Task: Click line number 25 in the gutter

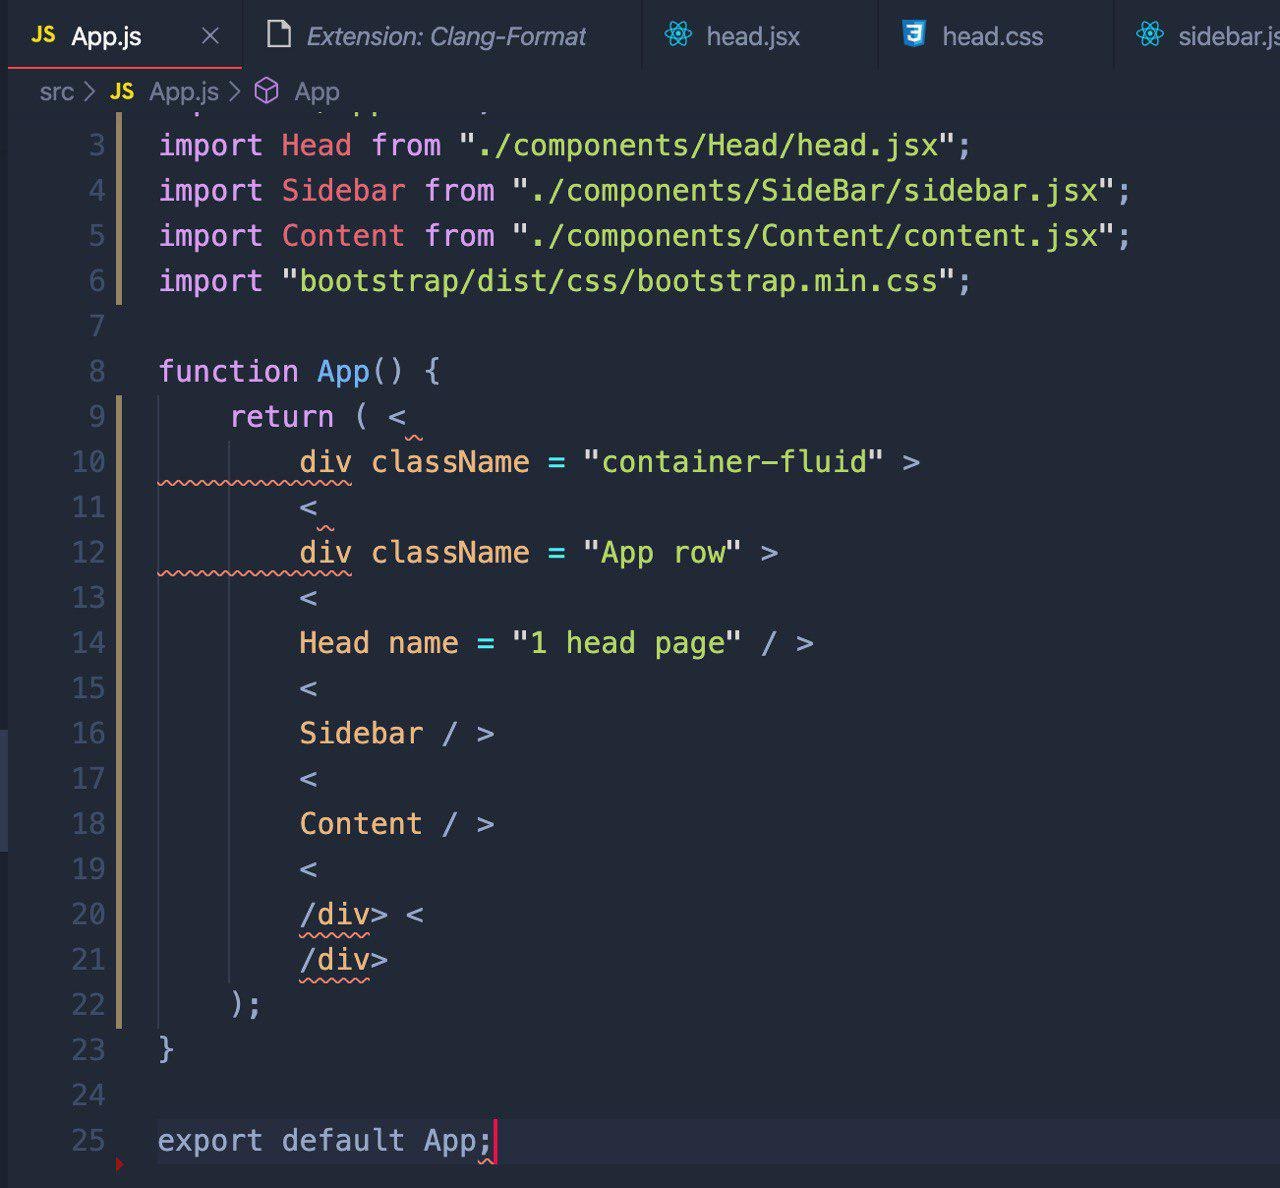Action: pyautogui.click(x=88, y=1140)
